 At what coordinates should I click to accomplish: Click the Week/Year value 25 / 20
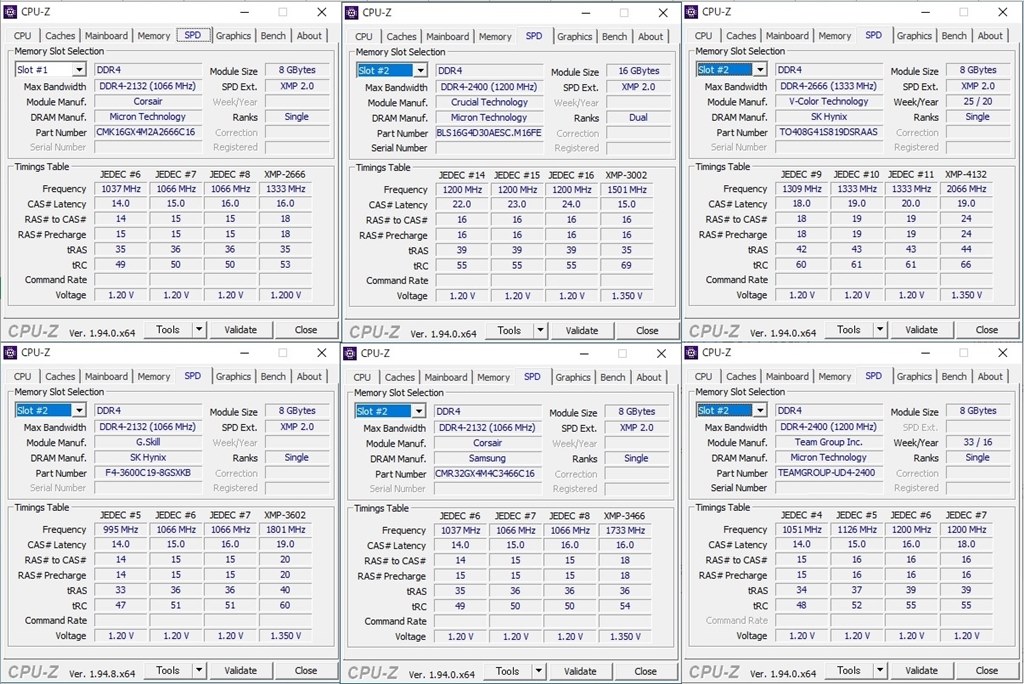coord(978,101)
